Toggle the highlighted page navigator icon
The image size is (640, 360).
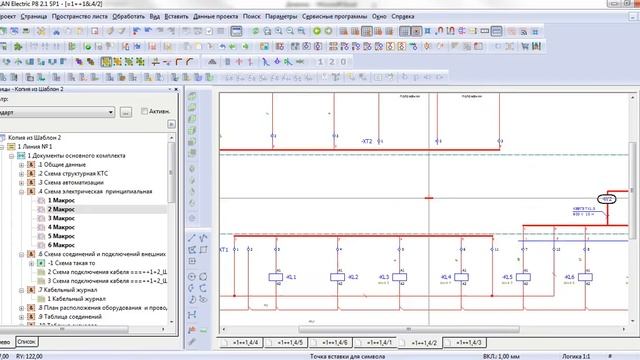[236, 31]
